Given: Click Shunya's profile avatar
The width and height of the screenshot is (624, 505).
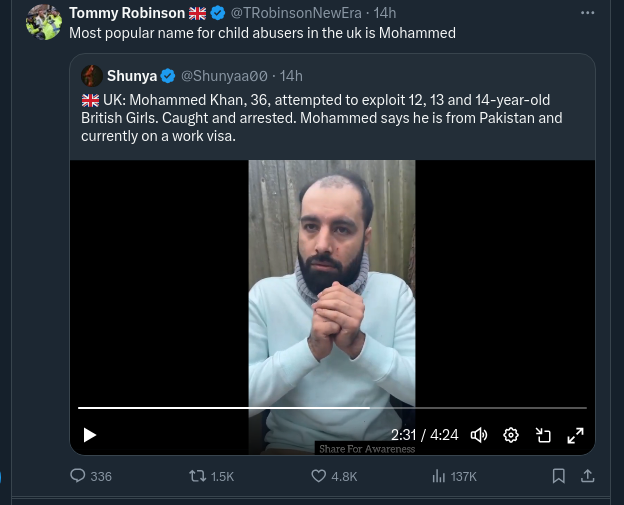Looking at the screenshot, I should (x=92, y=76).
